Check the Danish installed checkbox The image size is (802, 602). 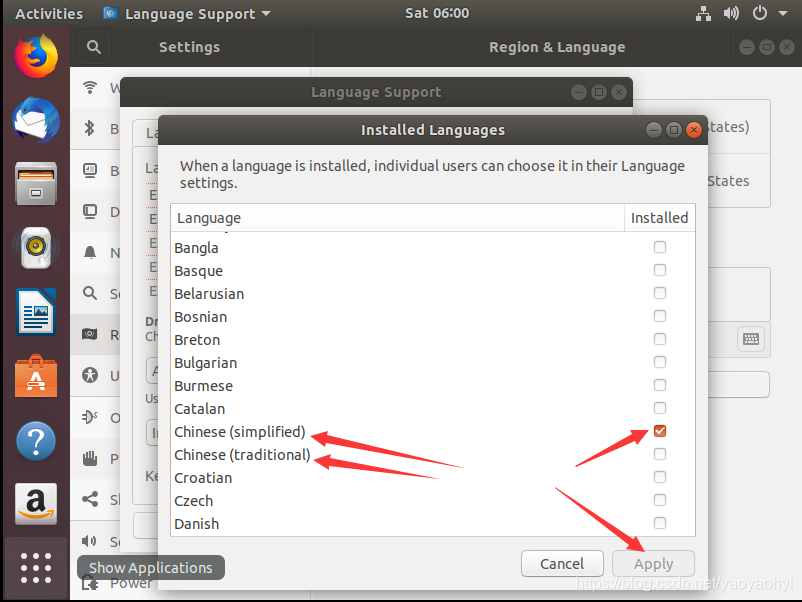click(660, 523)
